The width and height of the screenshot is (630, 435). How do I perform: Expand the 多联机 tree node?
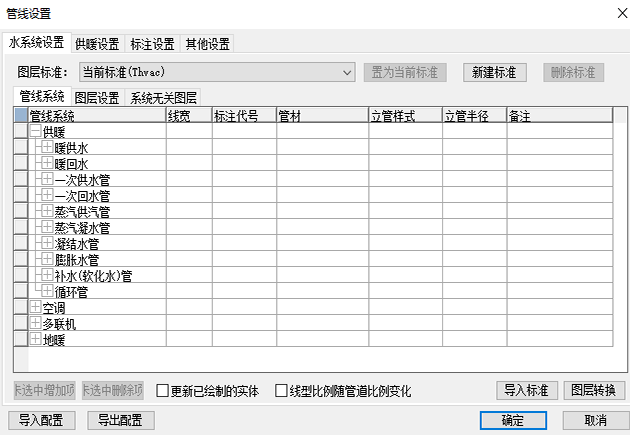click(36, 324)
